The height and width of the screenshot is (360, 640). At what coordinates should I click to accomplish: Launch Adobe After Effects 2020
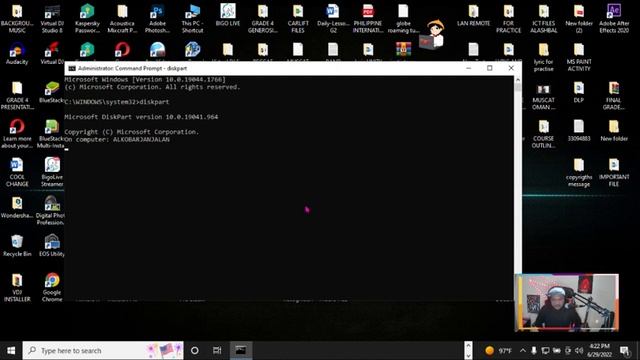pos(614,18)
